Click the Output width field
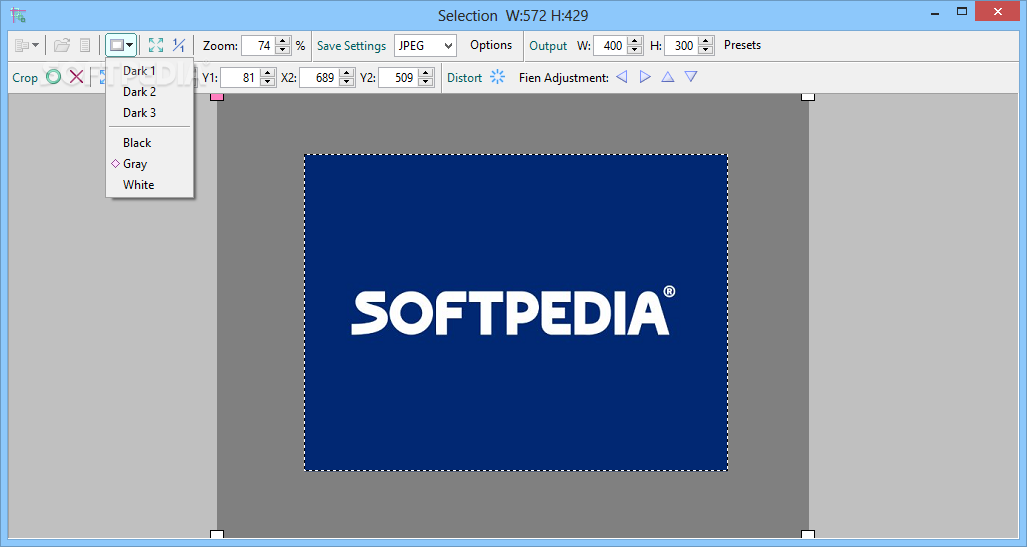The width and height of the screenshot is (1027, 547). [610, 45]
